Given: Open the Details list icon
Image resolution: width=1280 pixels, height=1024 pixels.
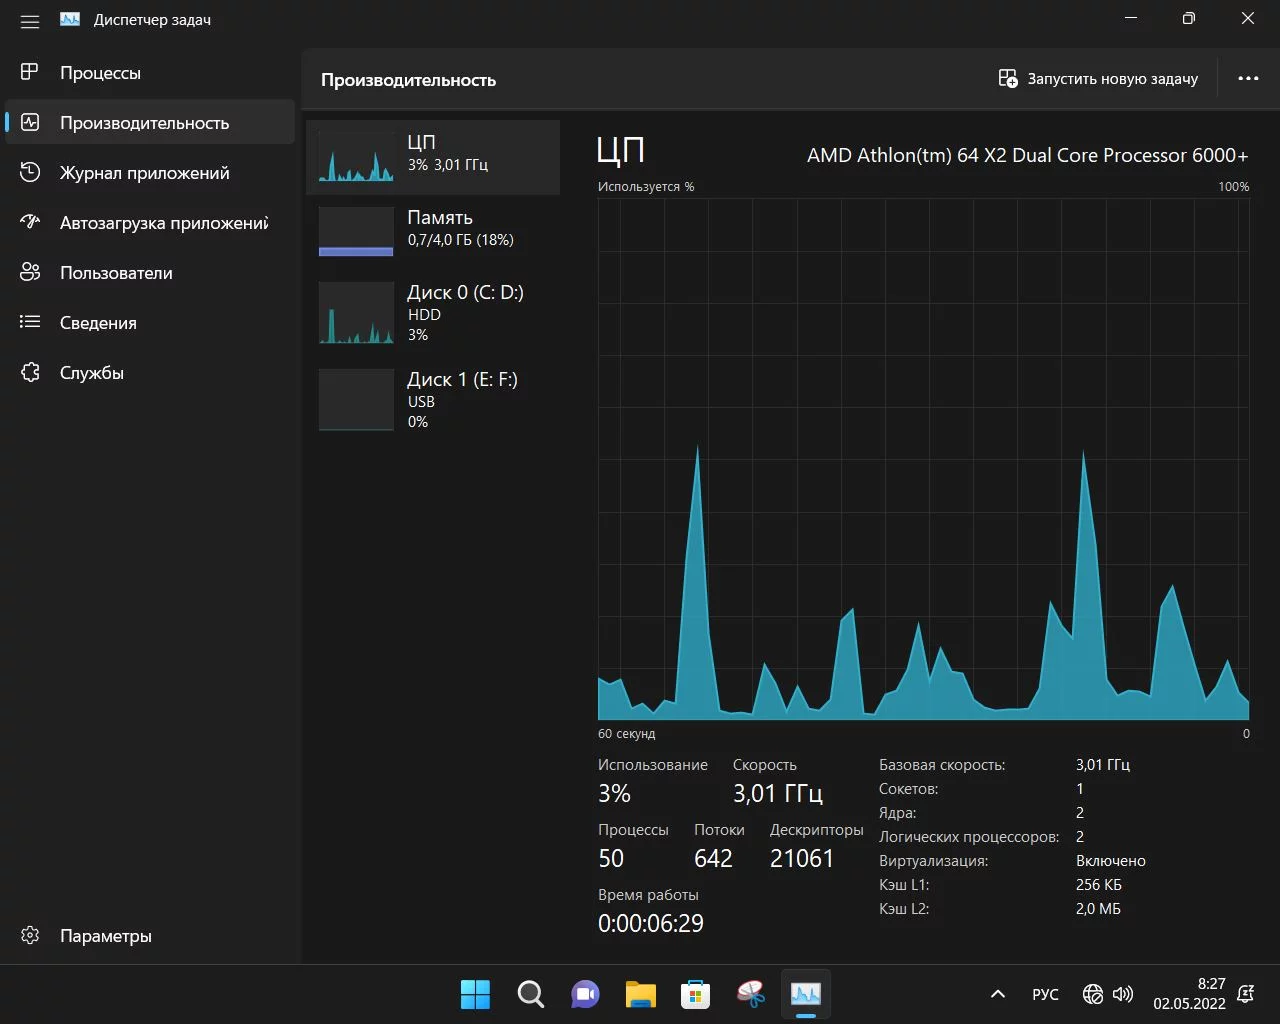Looking at the screenshot, I should pyautogui.click(x=30, y=322).
